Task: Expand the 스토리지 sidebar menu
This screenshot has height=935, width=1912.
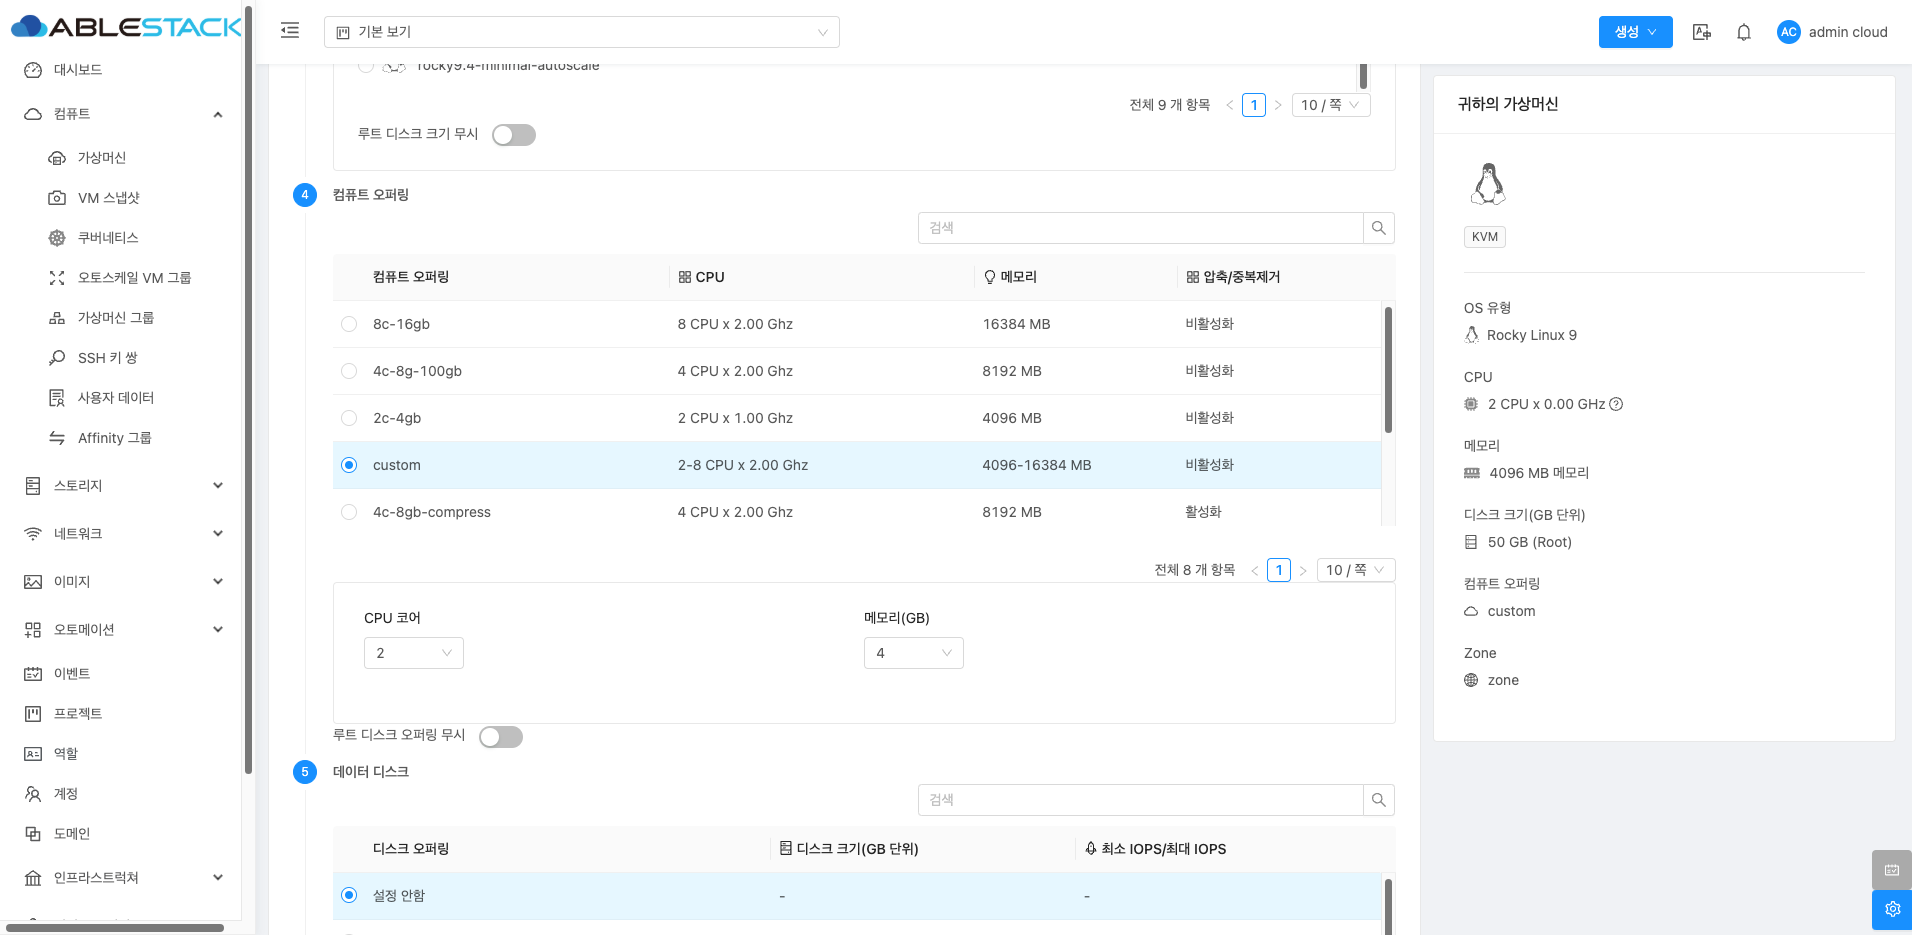Action: (x=122, y=486)
